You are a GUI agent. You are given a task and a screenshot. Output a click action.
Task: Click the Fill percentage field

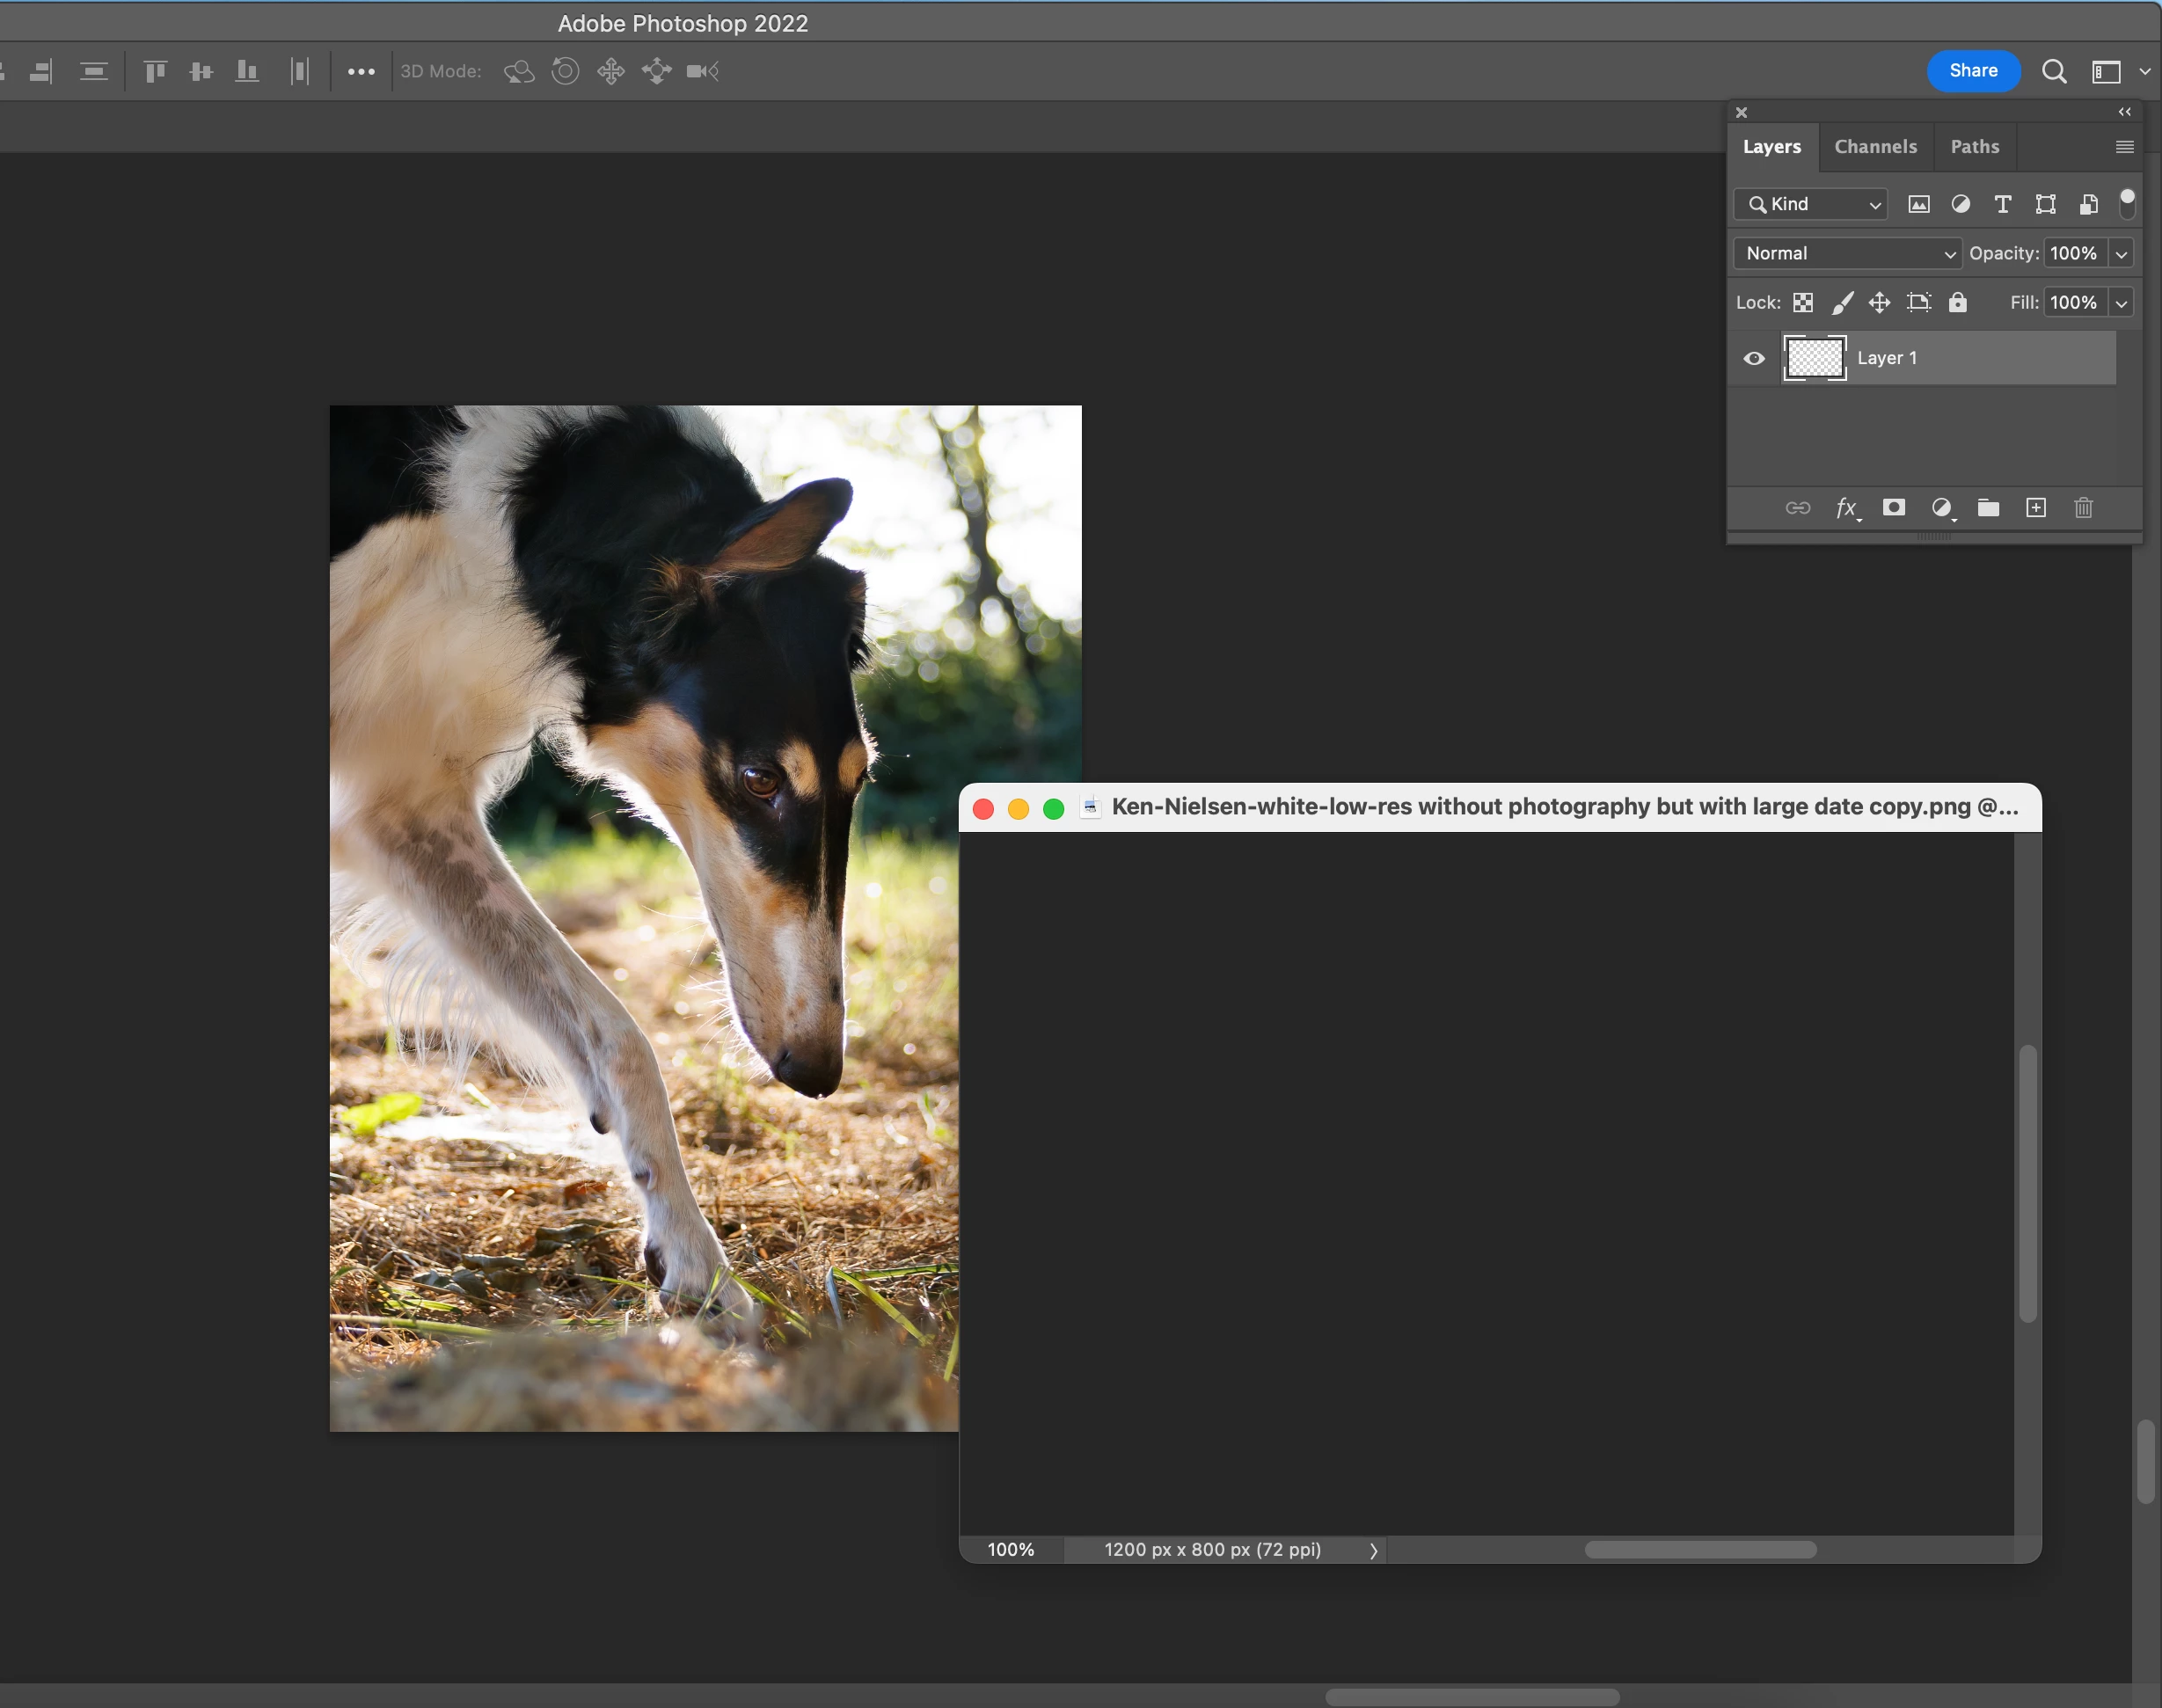point(2073,302)
